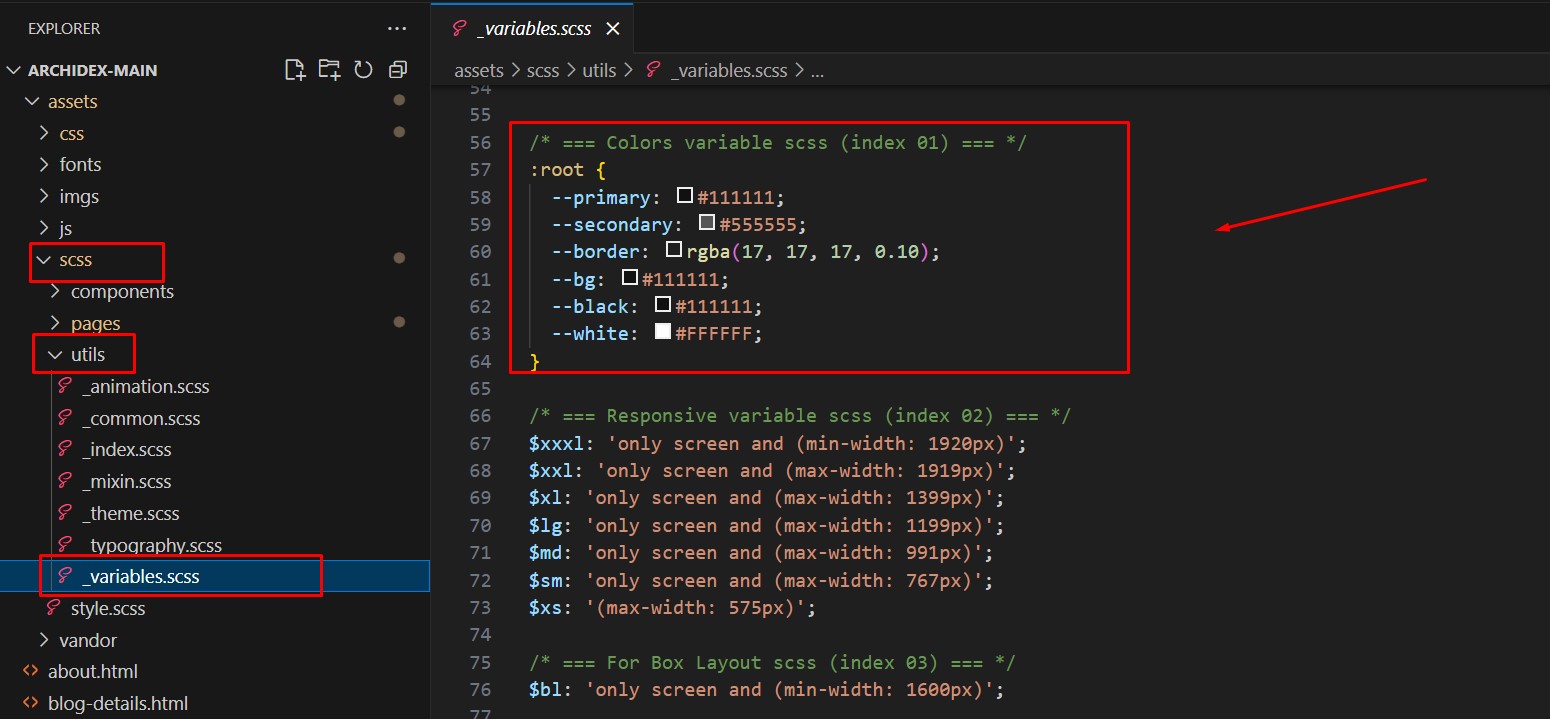Collapse the utils folder

55,355
